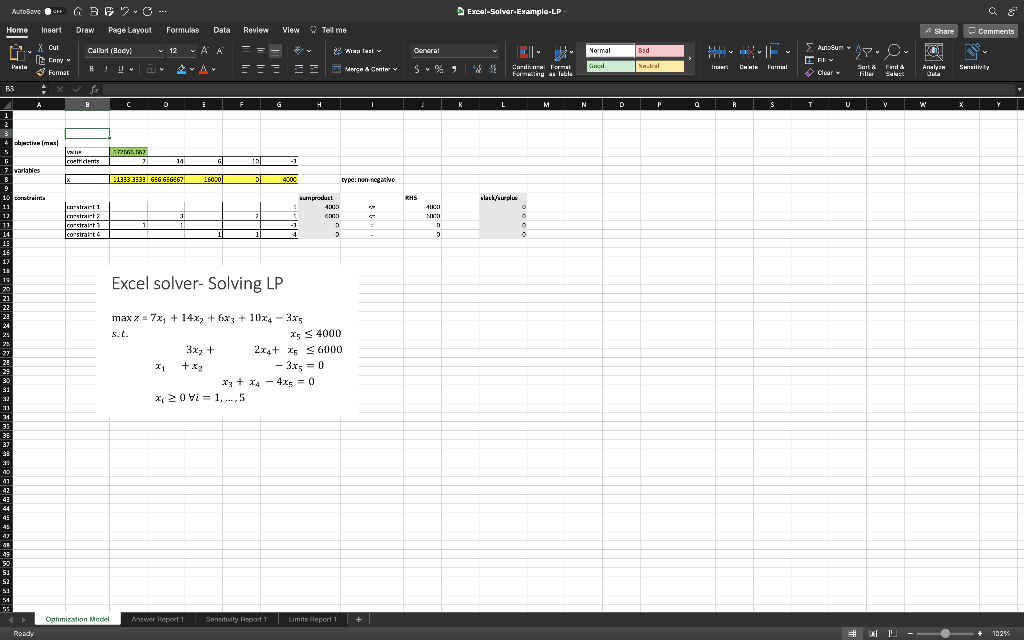Click the Merge & Center toggle
This screenshot has width=1024, height=640.
click(x=363, y=69)
